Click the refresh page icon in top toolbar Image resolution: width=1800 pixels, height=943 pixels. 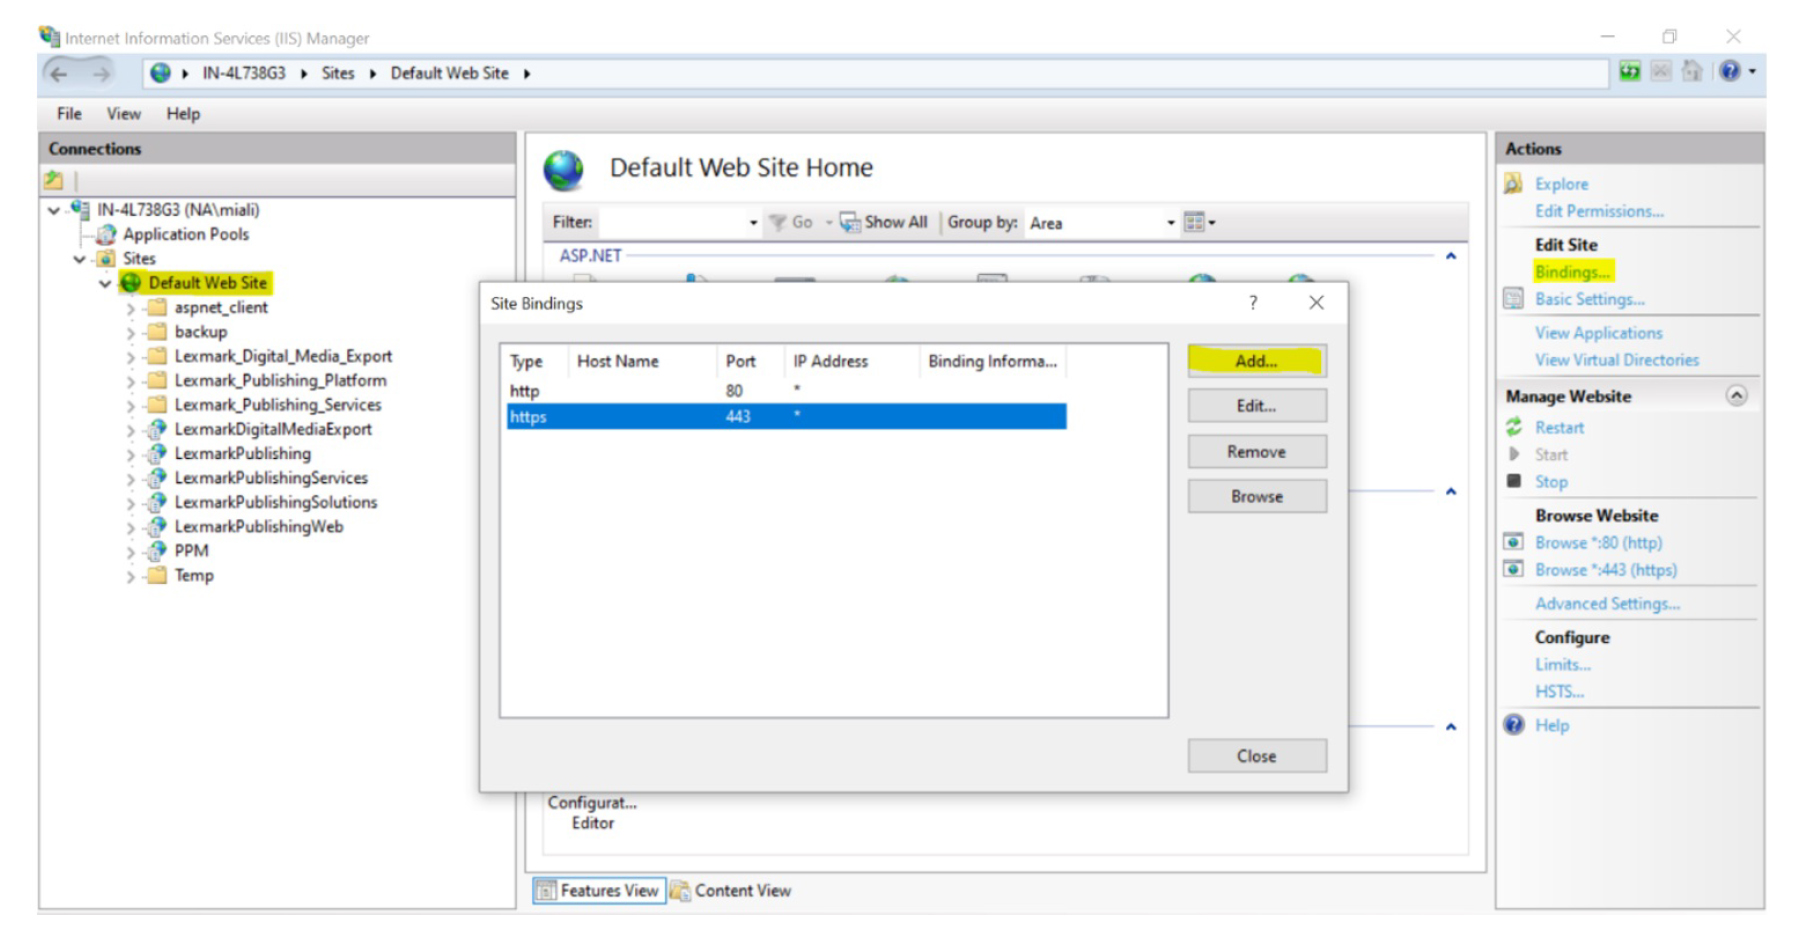1630,71
